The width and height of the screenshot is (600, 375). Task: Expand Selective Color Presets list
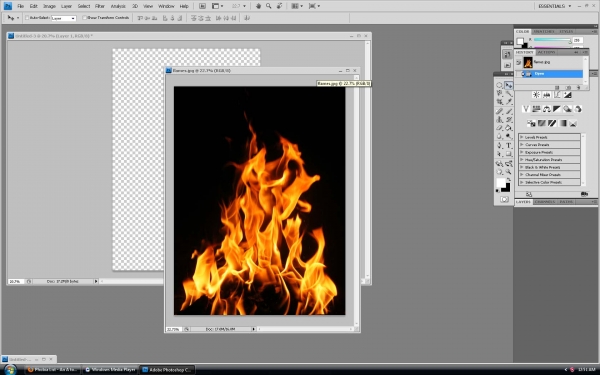coord(522,182)
